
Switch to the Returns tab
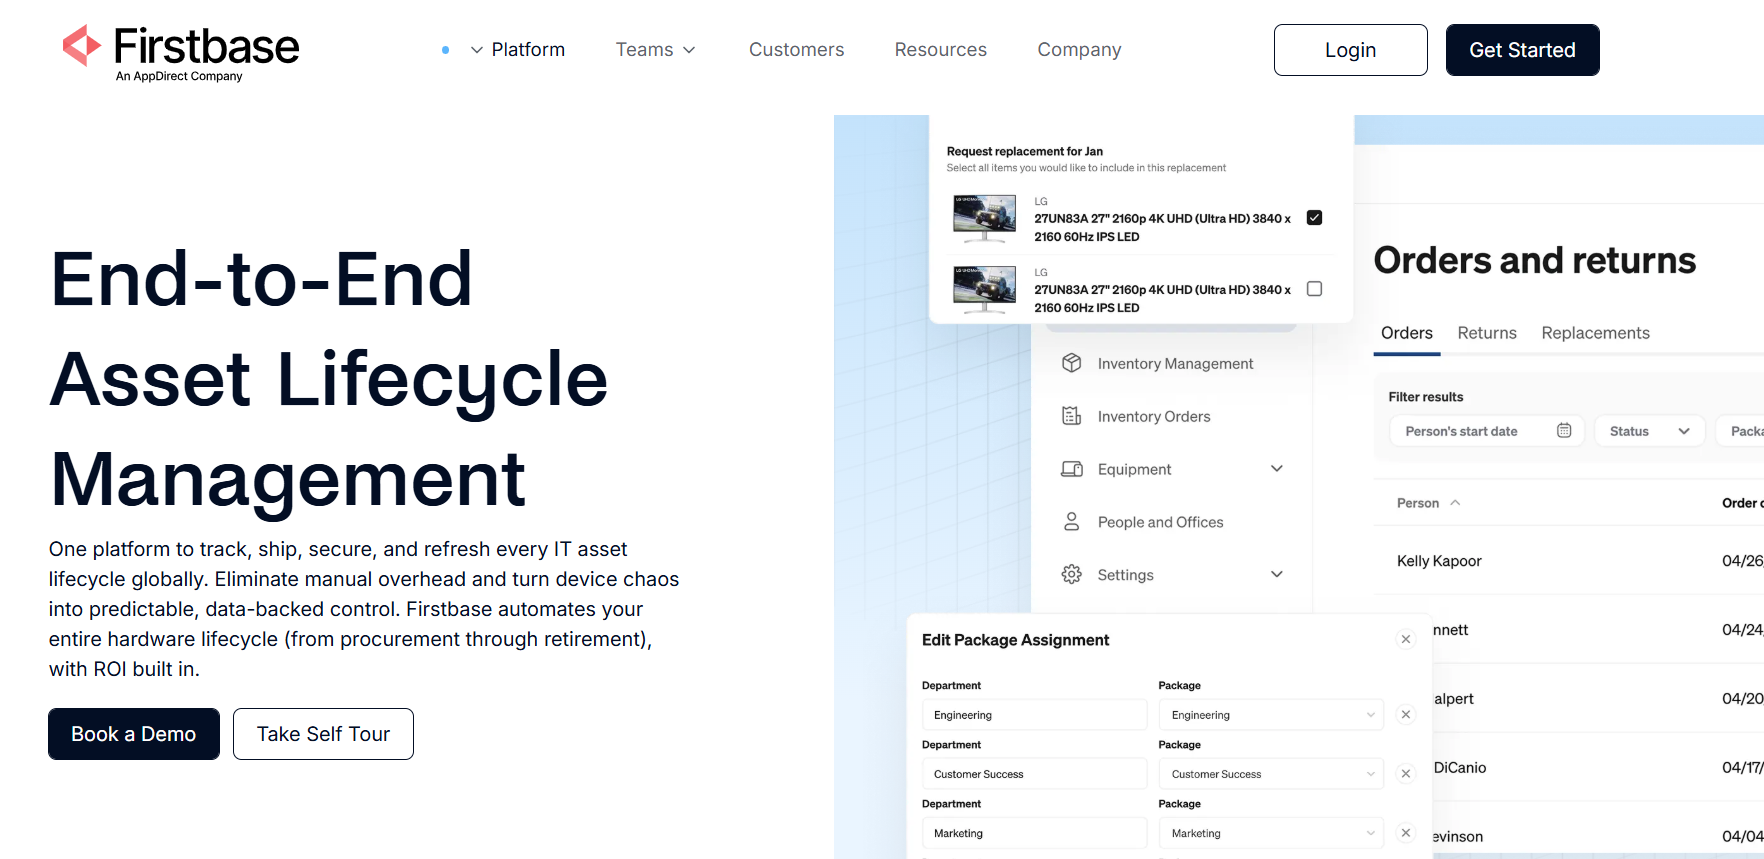tap(1487, 333)
